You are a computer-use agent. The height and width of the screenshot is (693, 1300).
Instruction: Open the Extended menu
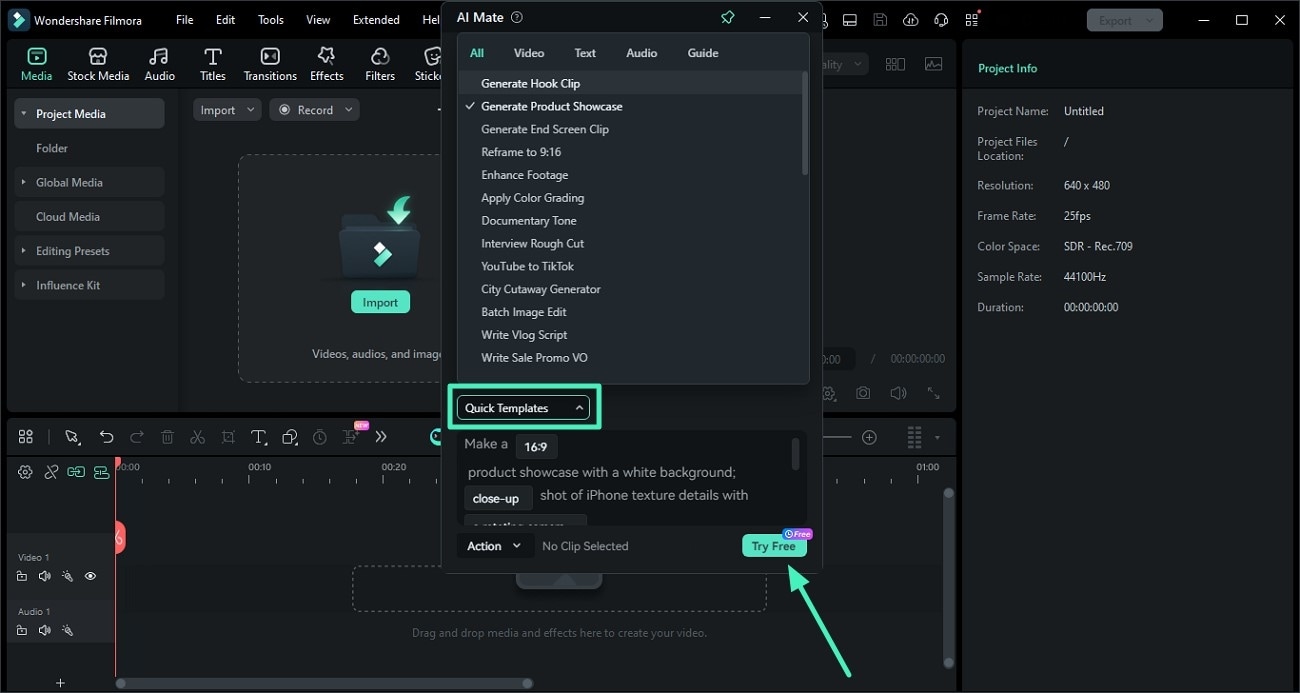tap(376, 20)
